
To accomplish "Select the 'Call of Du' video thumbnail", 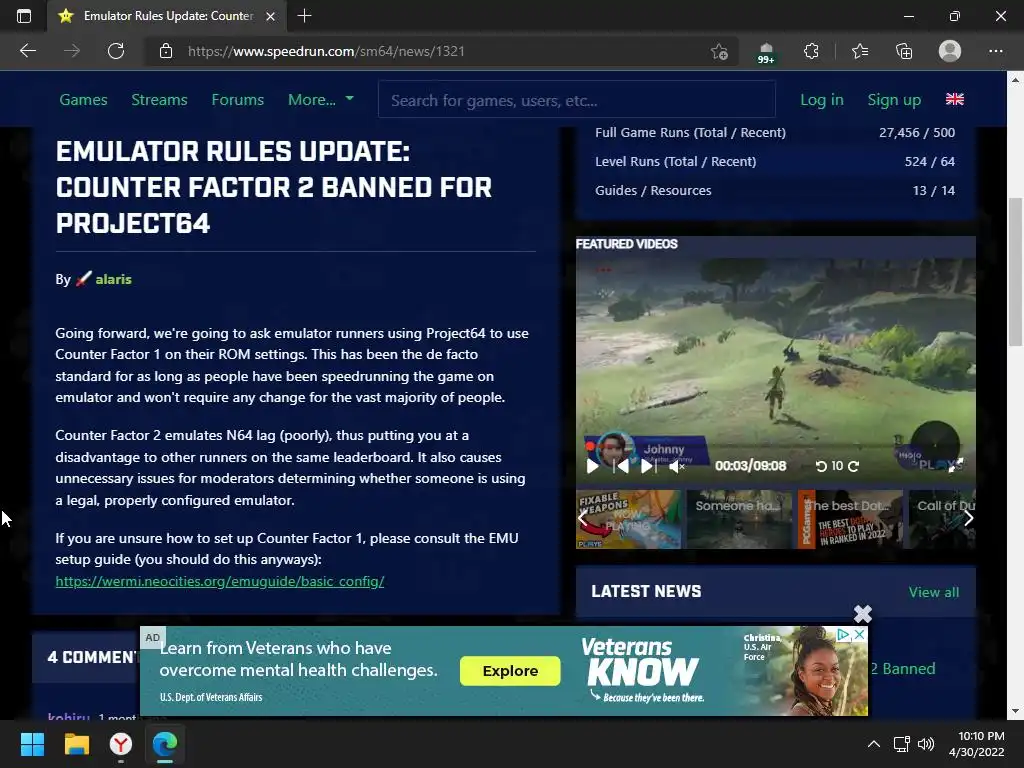I will tap(942, 519).
